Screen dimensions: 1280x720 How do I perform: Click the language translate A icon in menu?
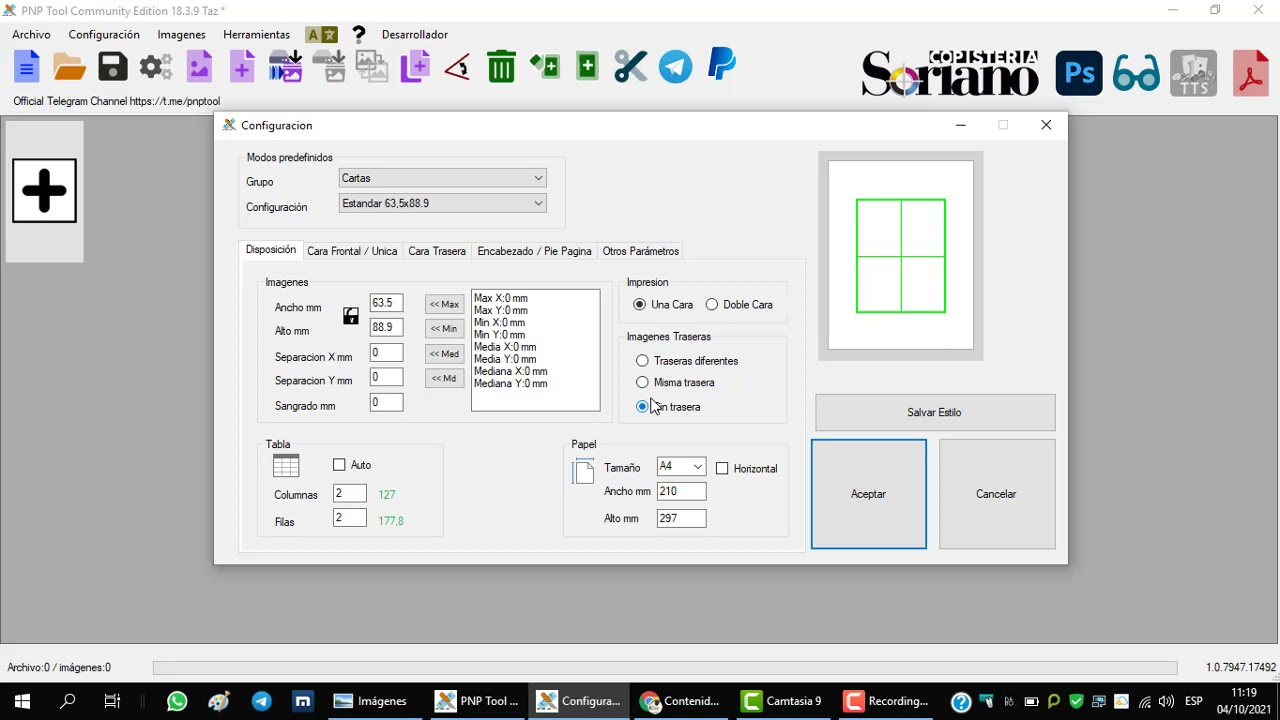coord(321,34)
